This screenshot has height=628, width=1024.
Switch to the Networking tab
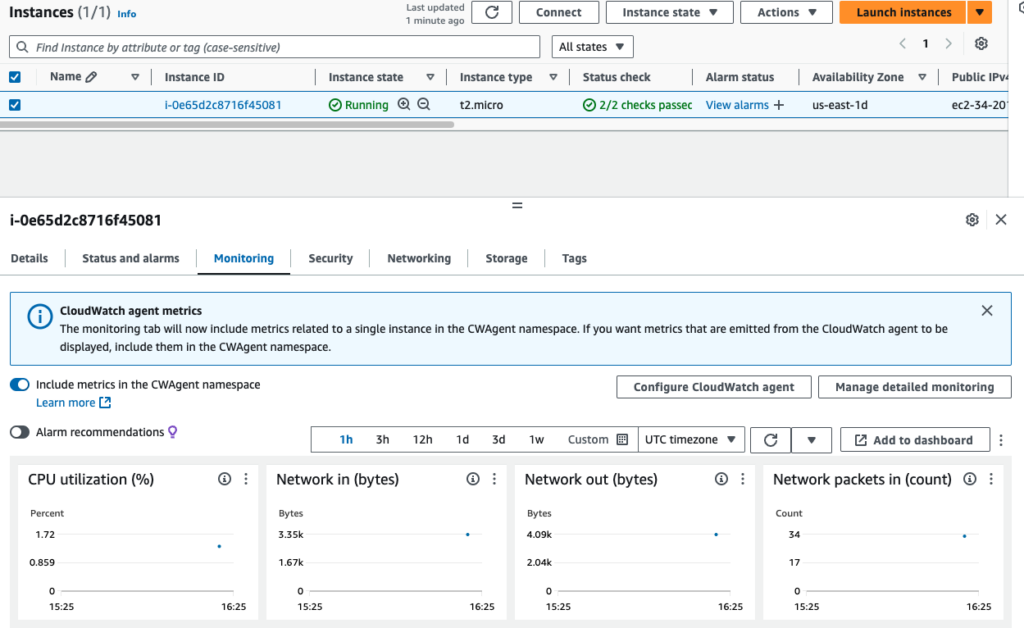point(419,259)
